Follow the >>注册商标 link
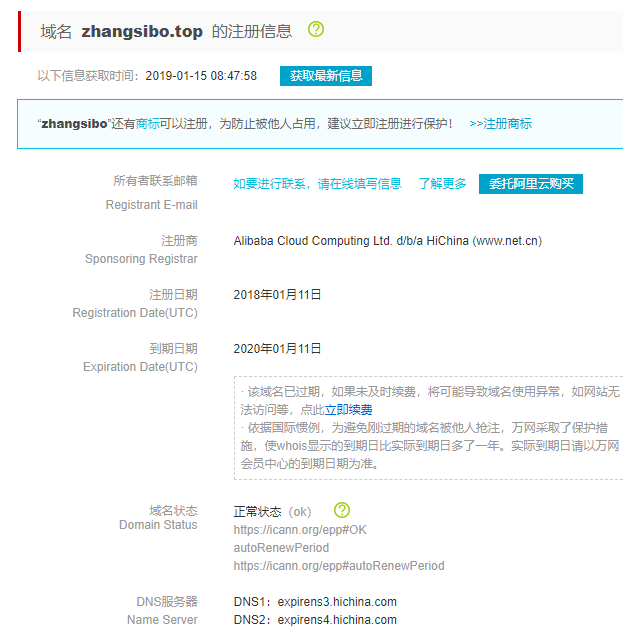This screenshot has width=623, height=637. tap(500, 124)
